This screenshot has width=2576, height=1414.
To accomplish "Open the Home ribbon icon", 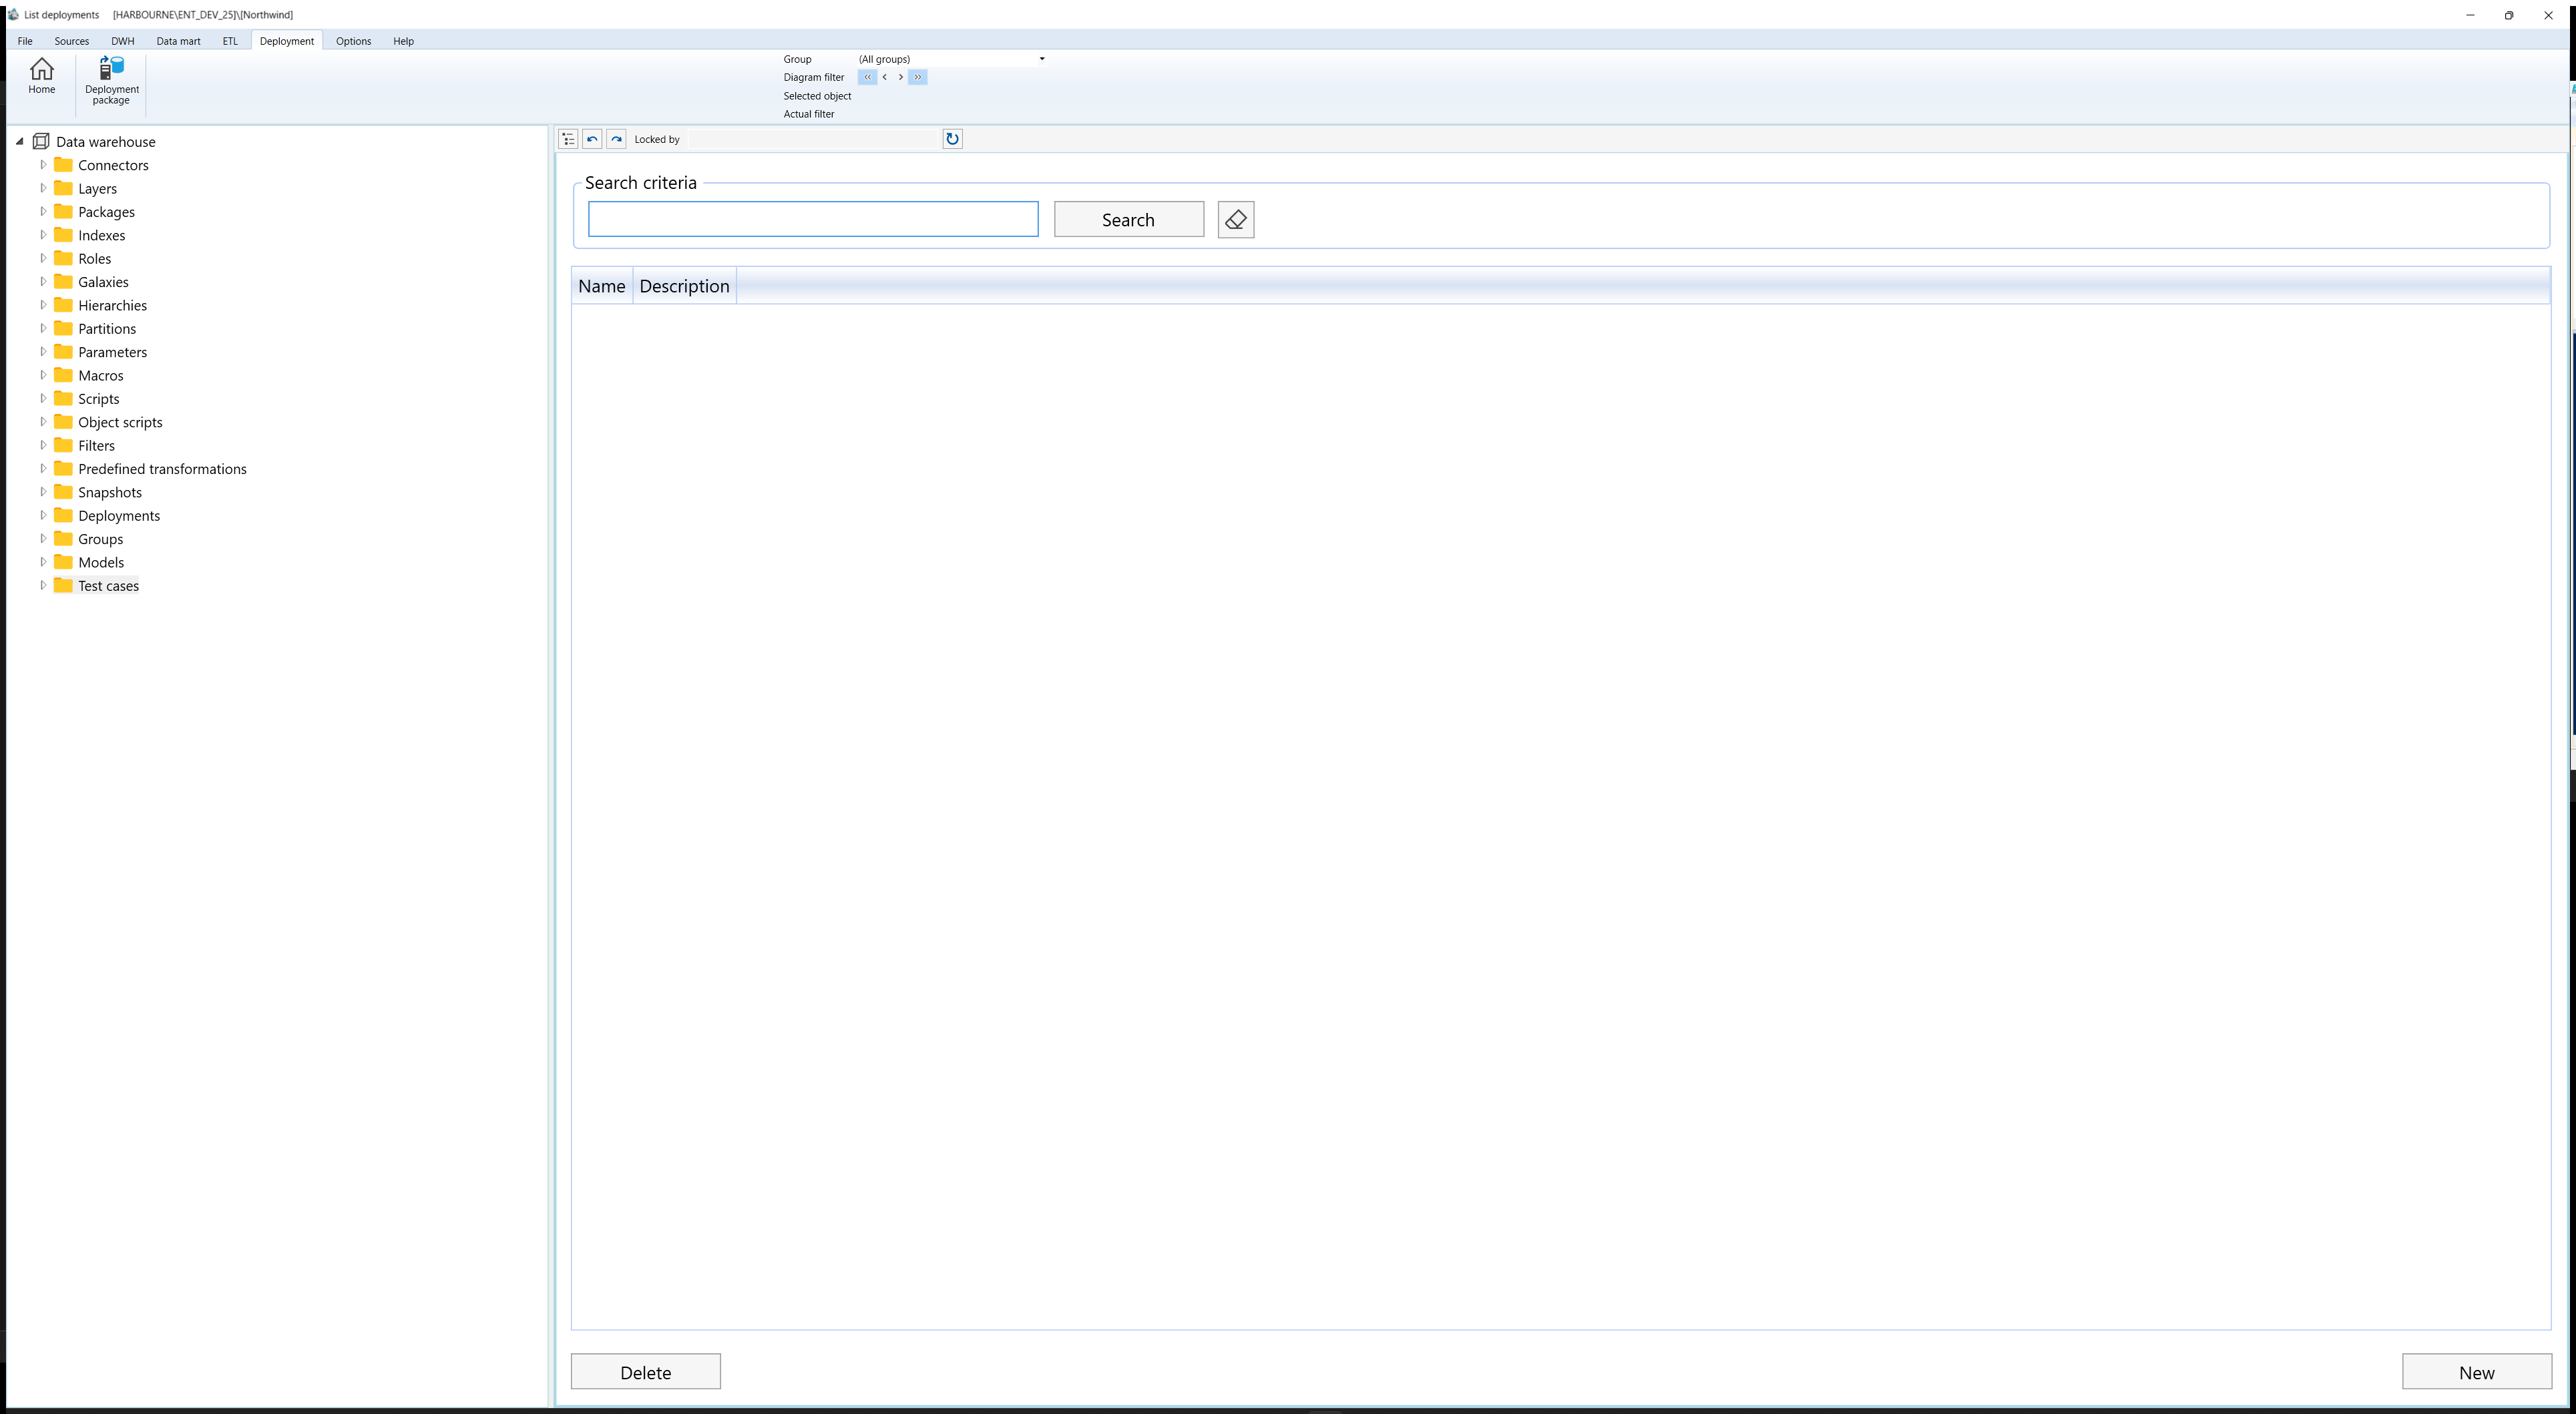I will [41, 76].
